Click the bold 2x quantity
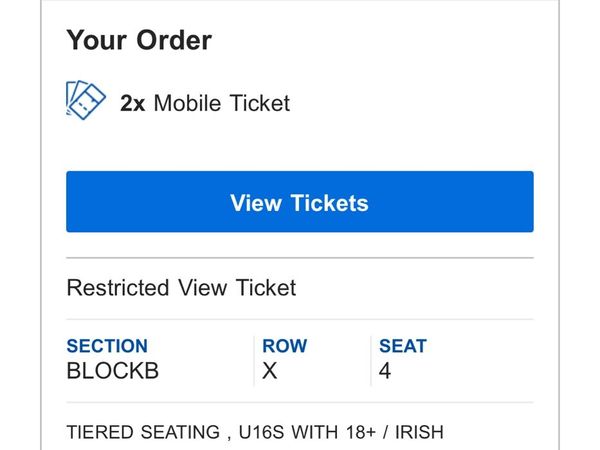The height and width of the screenshot is (450, 600). tap(132, 103)
